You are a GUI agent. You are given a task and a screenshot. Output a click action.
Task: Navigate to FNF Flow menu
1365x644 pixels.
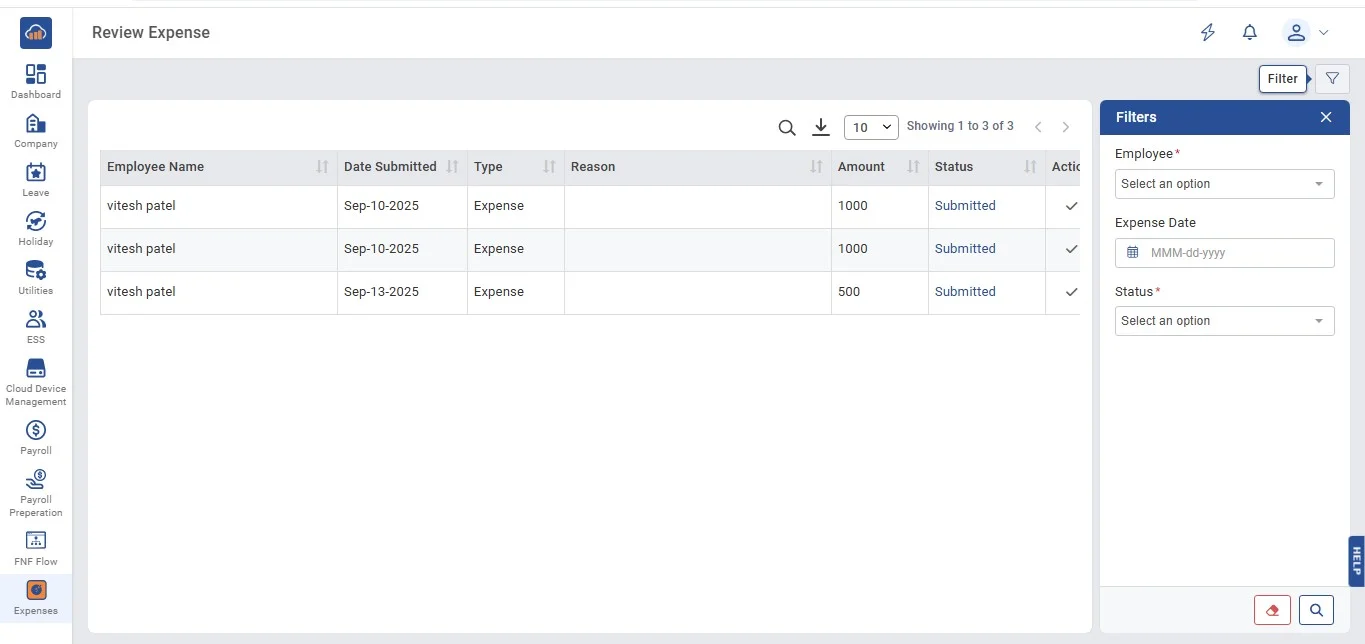(x=36, y=549)
